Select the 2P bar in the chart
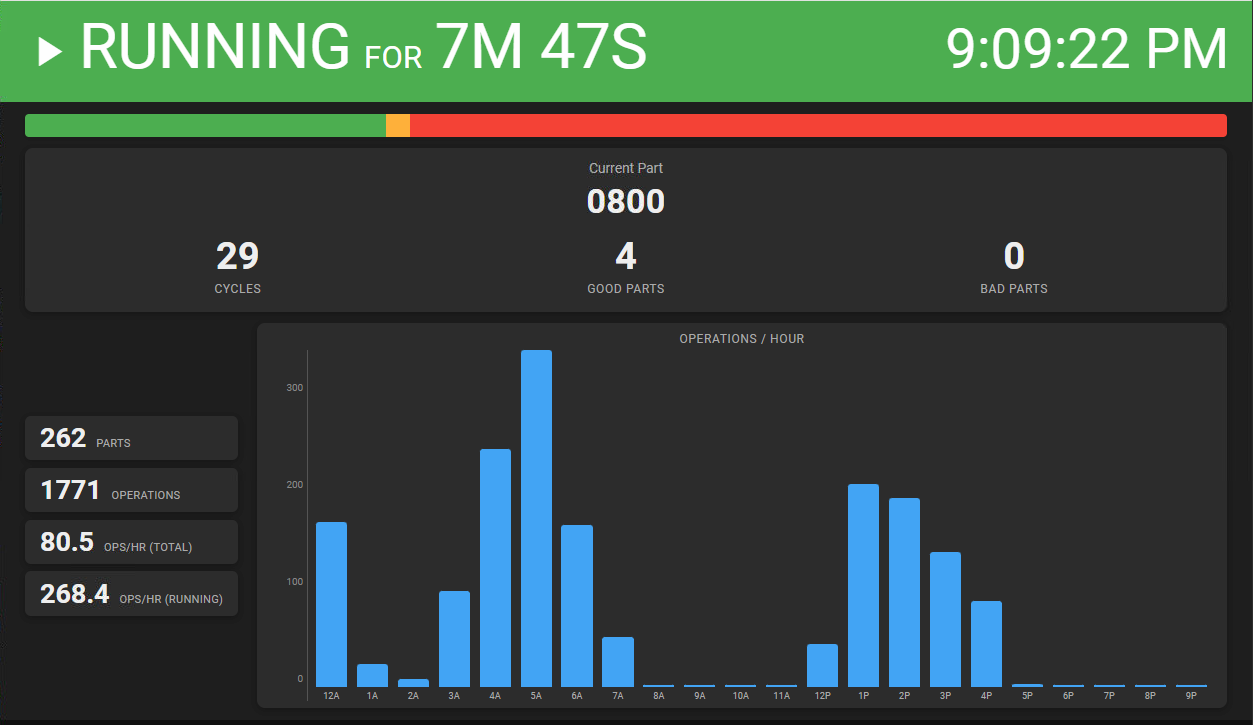The height and width of the screenshot is (725, 1253). coord(904,592)
